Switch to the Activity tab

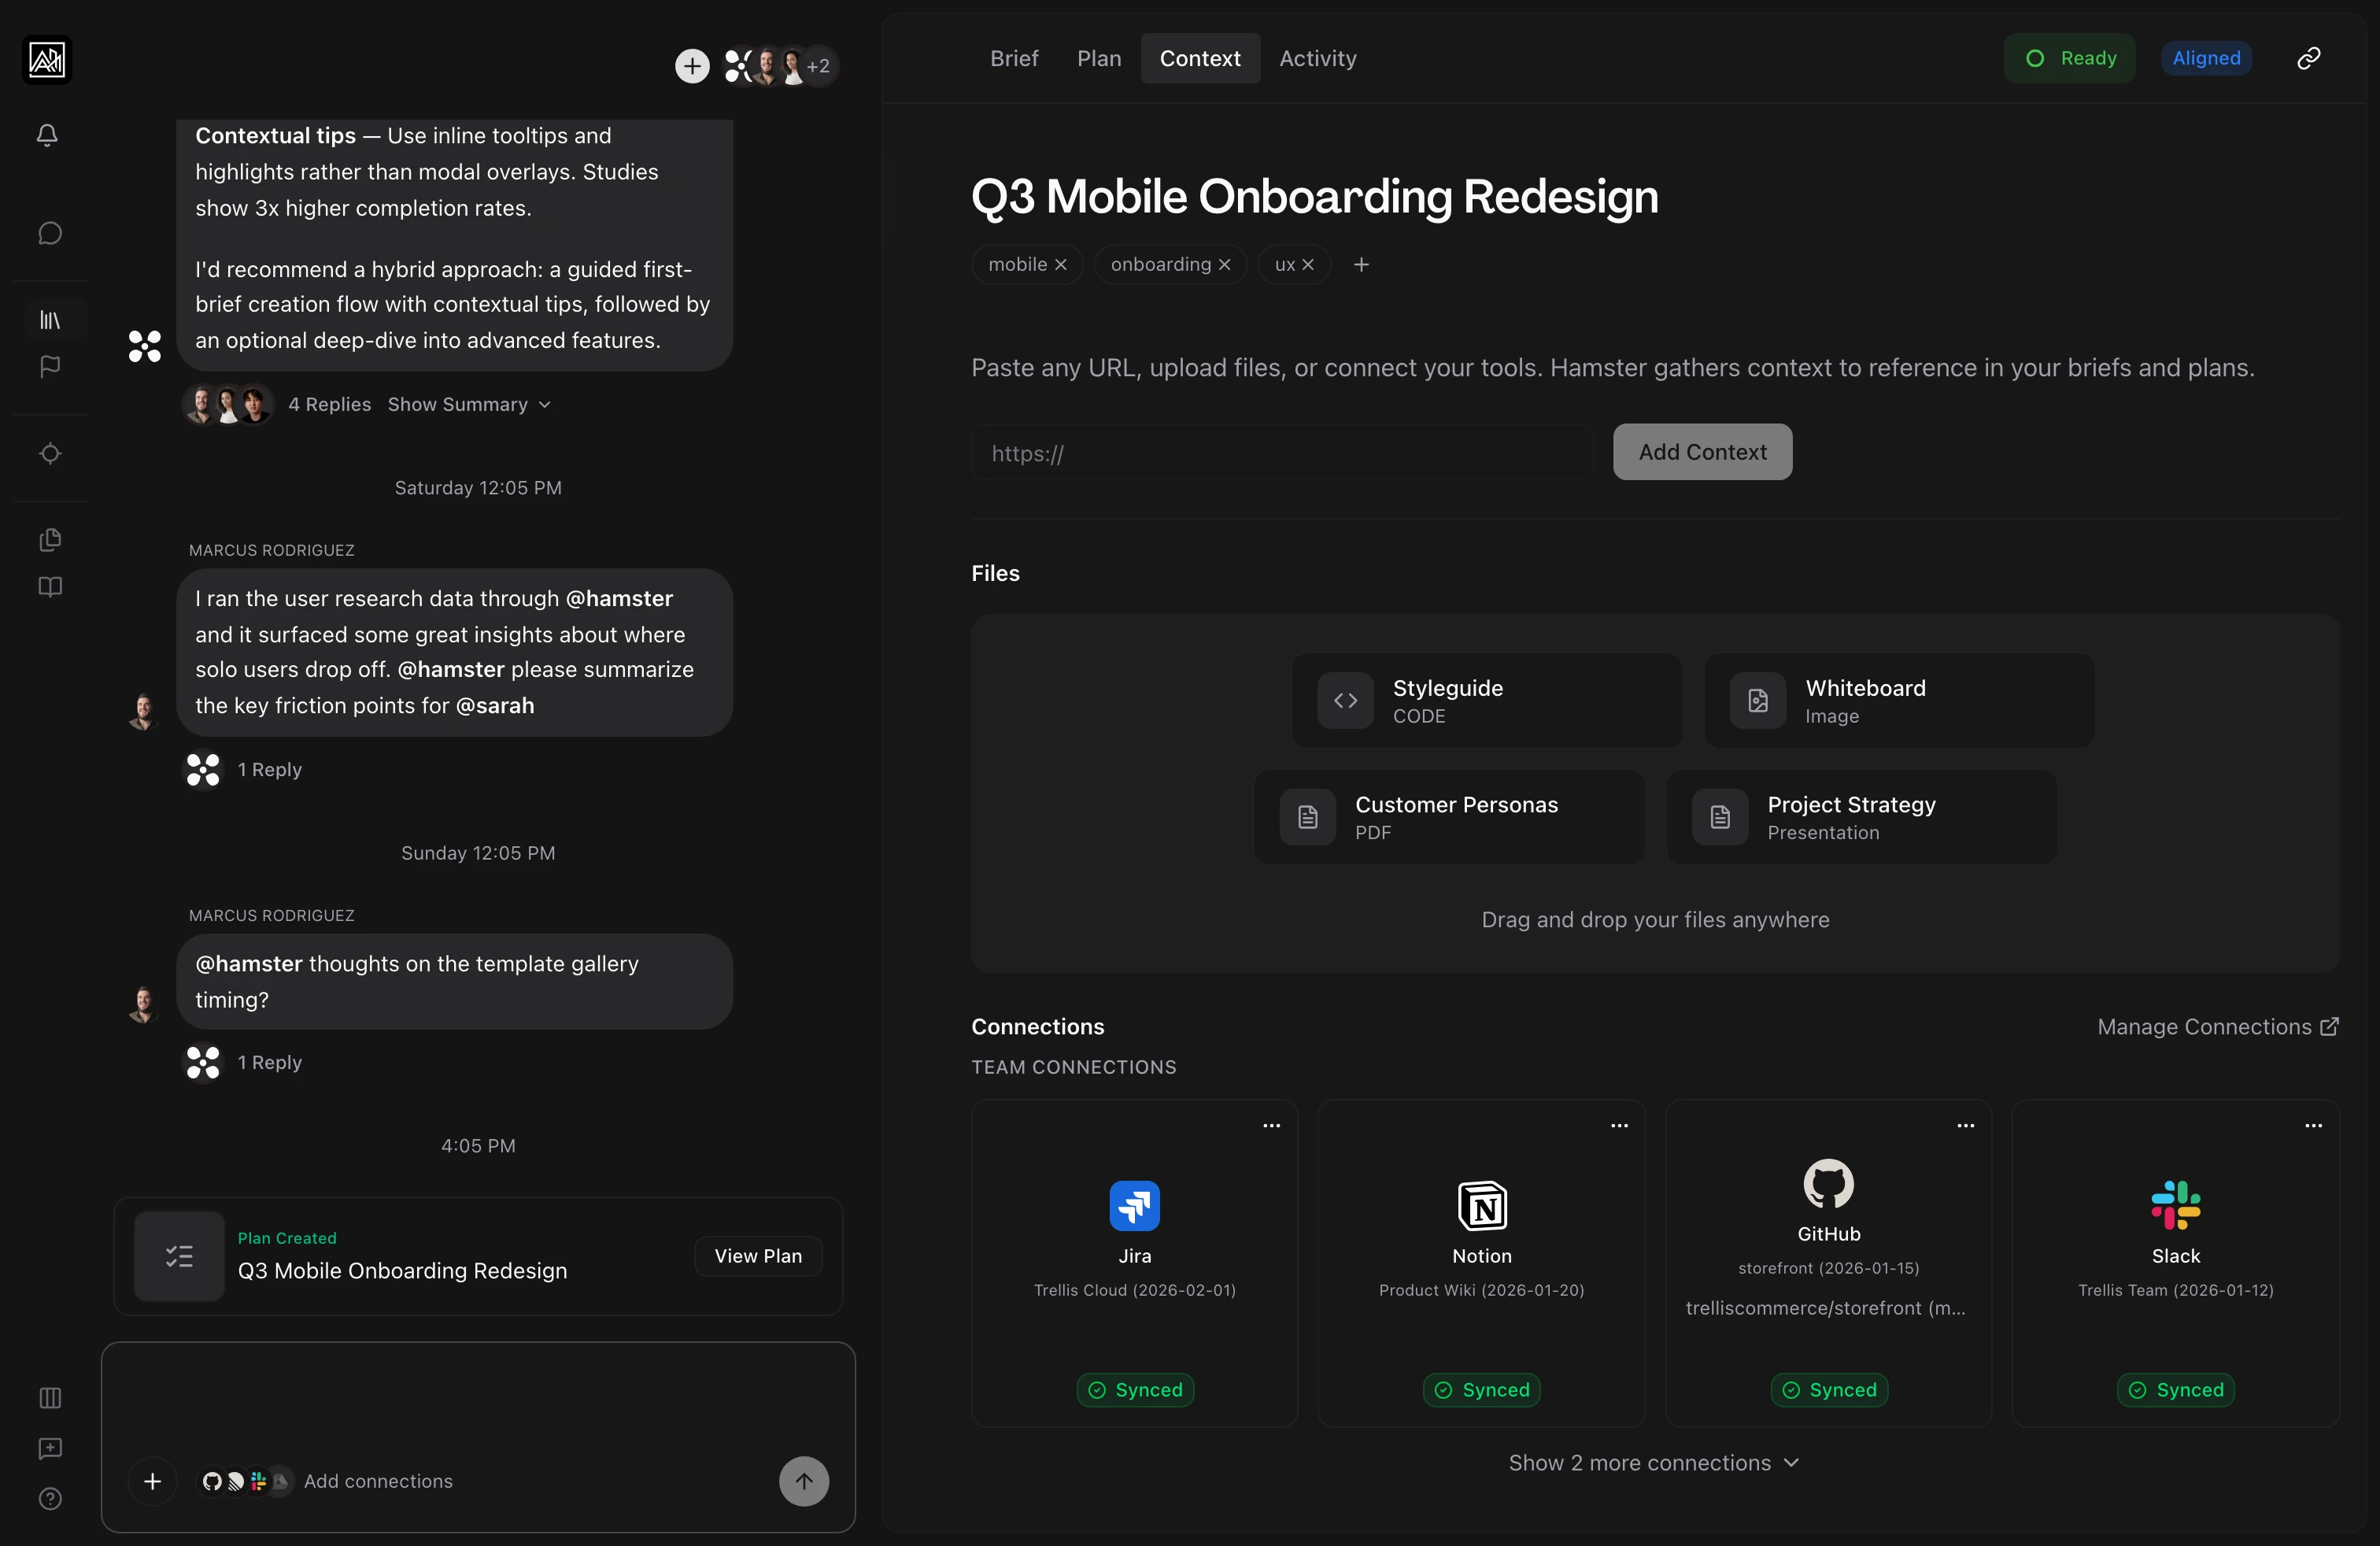[1317, 58]
